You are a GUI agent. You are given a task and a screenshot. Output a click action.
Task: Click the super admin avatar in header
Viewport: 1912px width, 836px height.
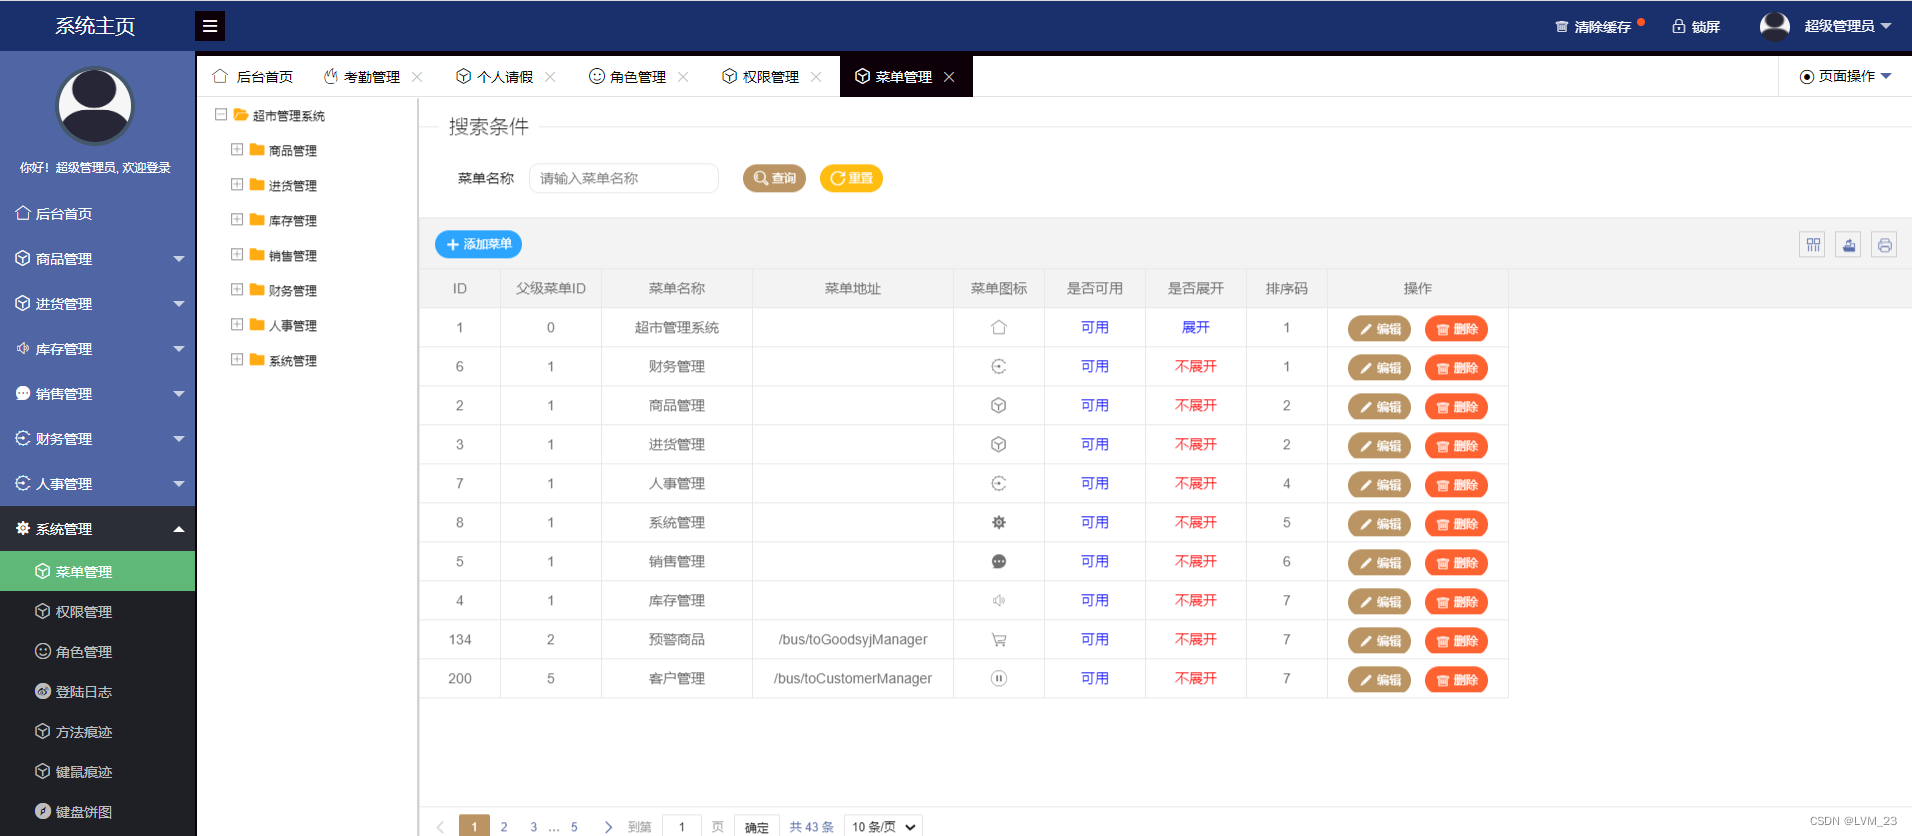pos(1775,26)
